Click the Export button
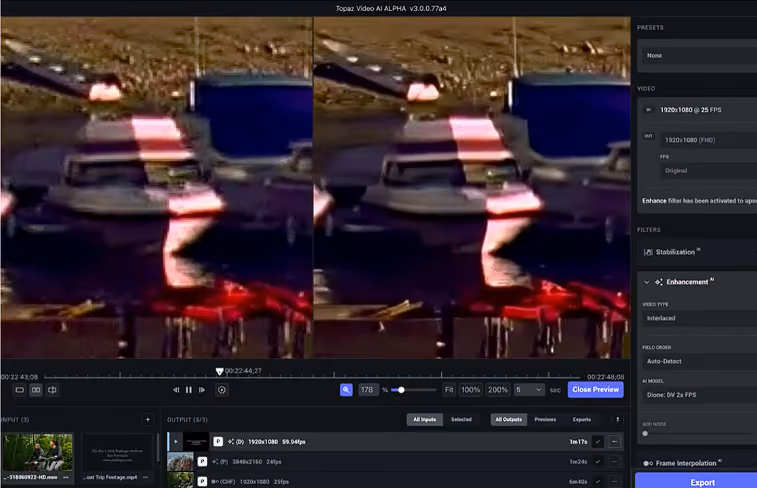The width and height of the screenshot is (757, 488). [696, 482]
